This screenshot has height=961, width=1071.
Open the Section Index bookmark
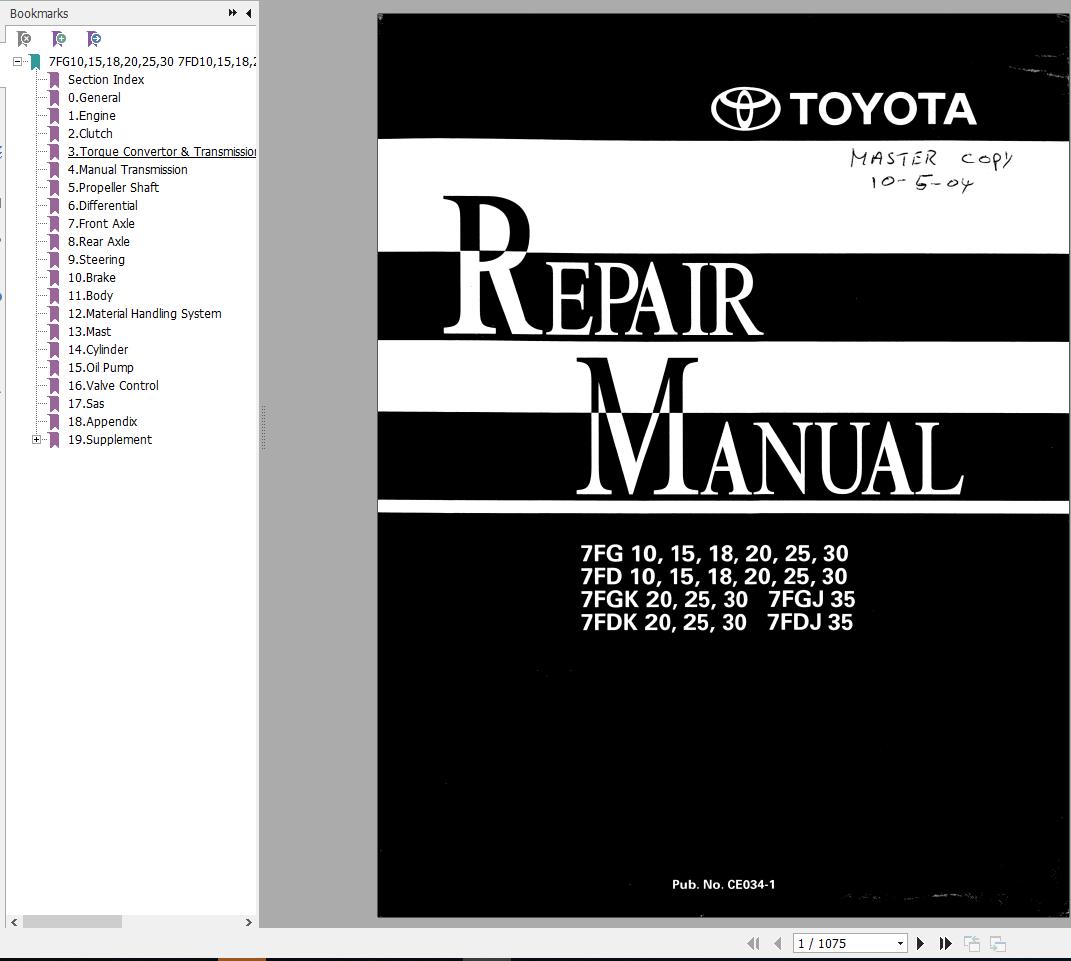tap(106, 79)
